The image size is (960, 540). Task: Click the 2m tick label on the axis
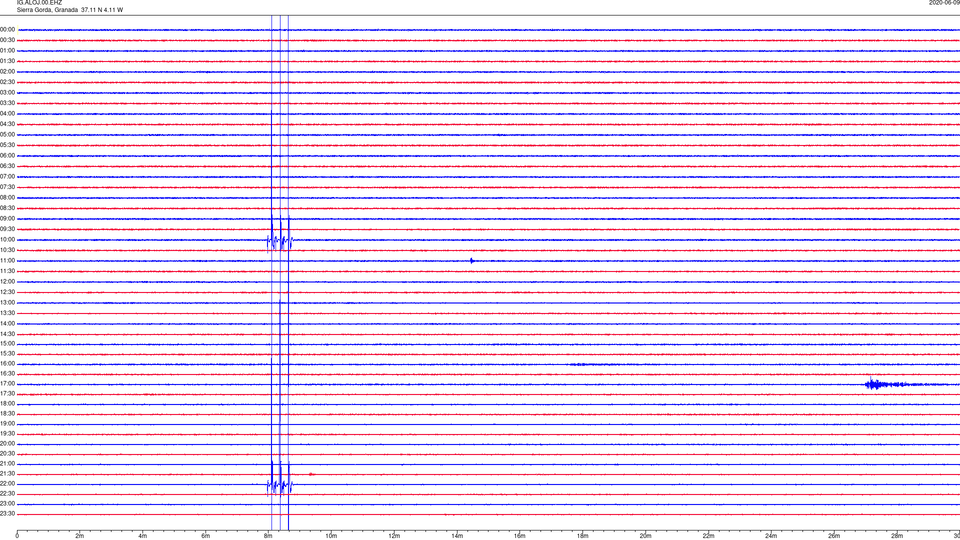pyautogui.click(x=80, y=536)
